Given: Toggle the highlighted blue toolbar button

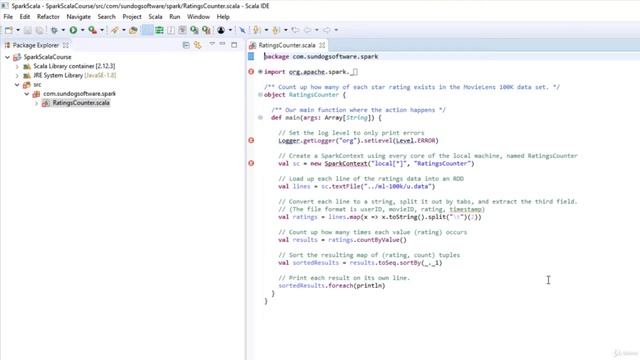Looking at the screenshot, I should (x=147, y=30).
